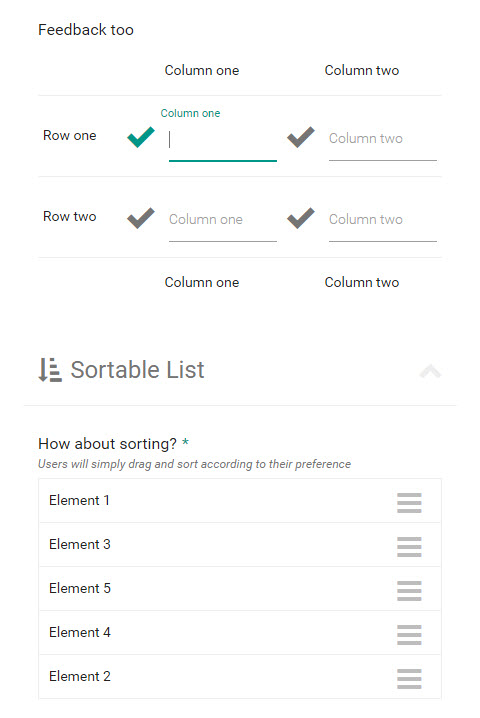Toggle checkmark for Row two Column one
480x718 pixels.
point(141,218)
